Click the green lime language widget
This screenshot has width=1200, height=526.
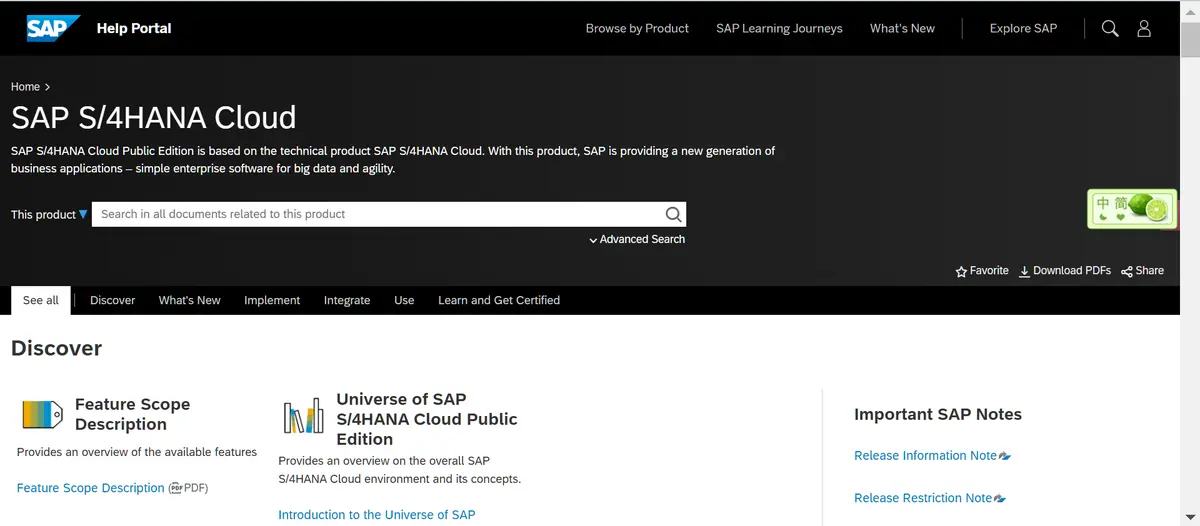coord(1132,208)
